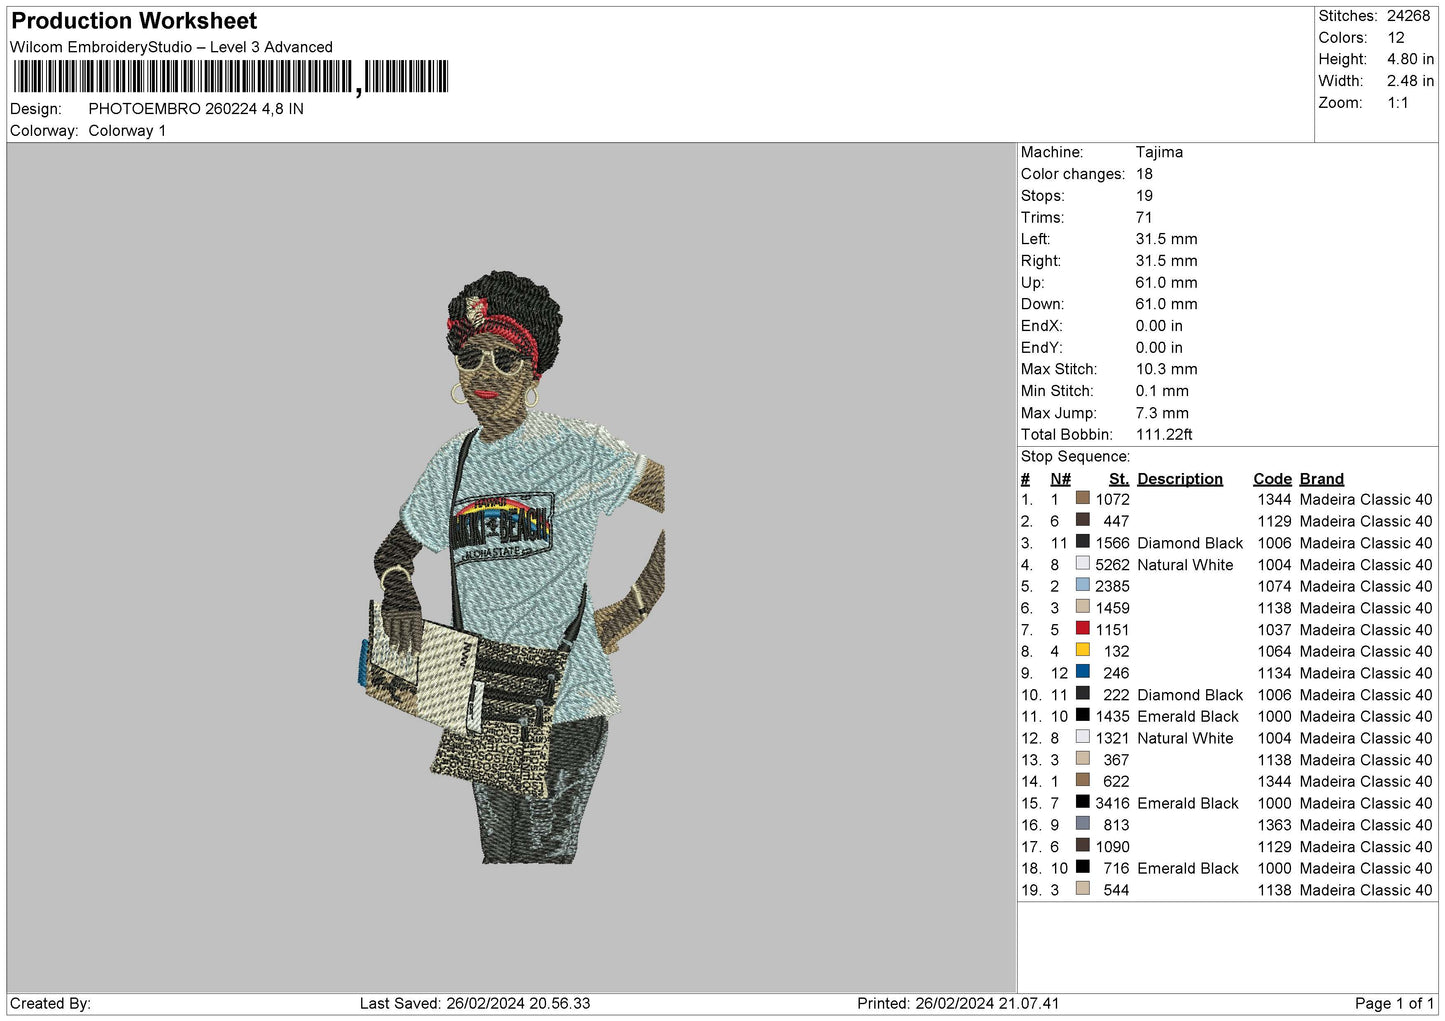Click the Stops value 19
The image size is (1445, 1021).
click(1144, 196)
